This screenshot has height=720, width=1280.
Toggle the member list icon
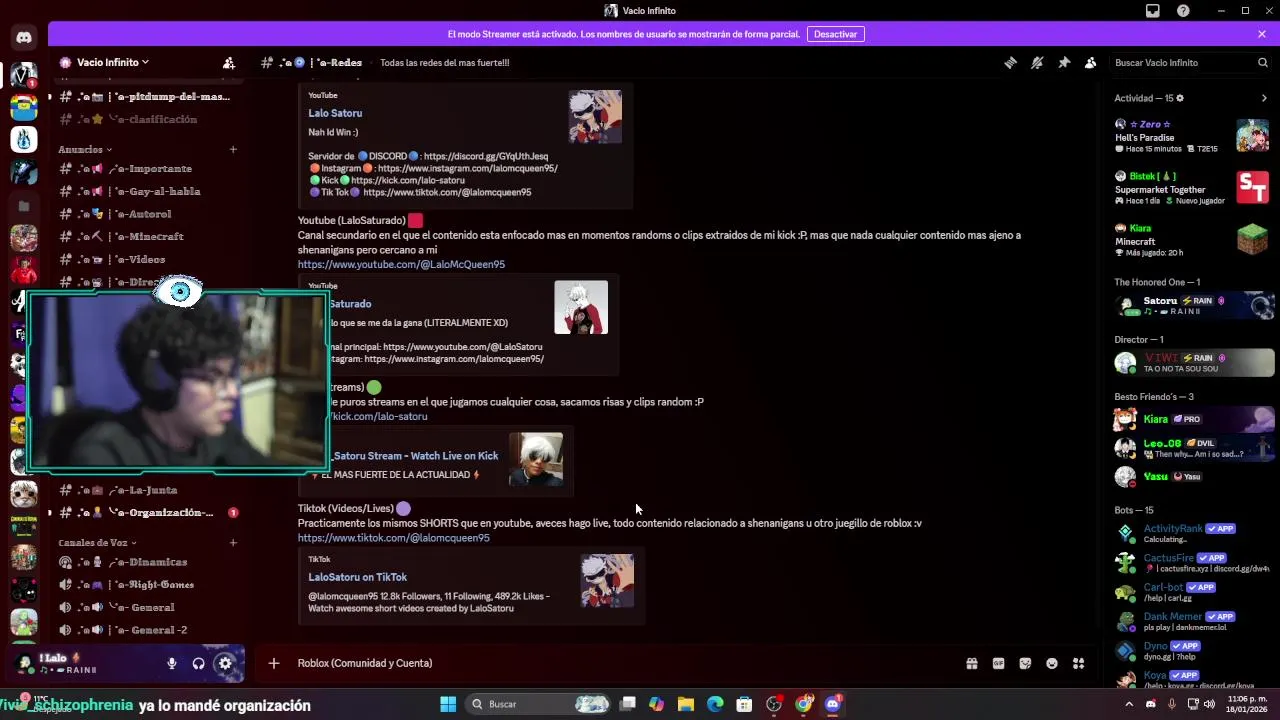(1091, 62)
